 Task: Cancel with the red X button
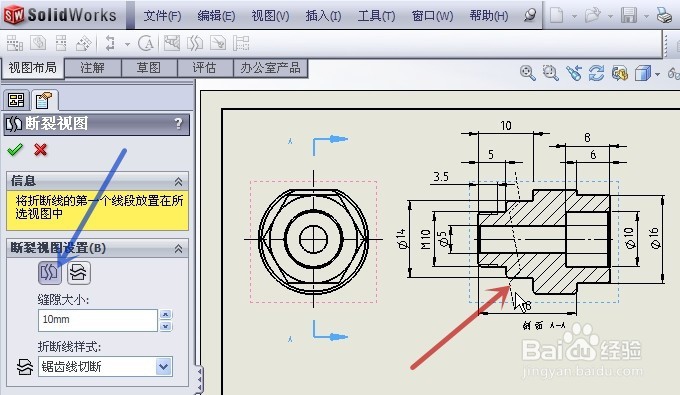pyautogui.click(x=41, y=150)
